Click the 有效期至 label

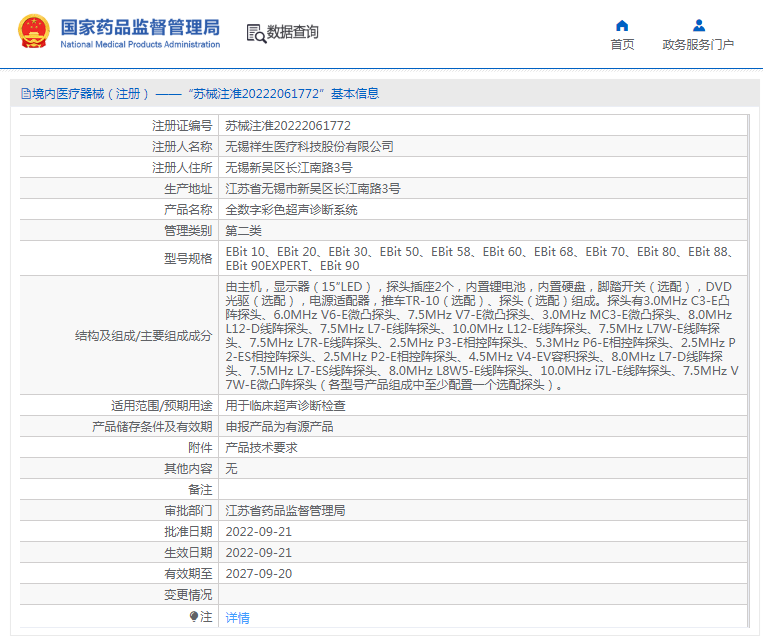tap(188, 573)
